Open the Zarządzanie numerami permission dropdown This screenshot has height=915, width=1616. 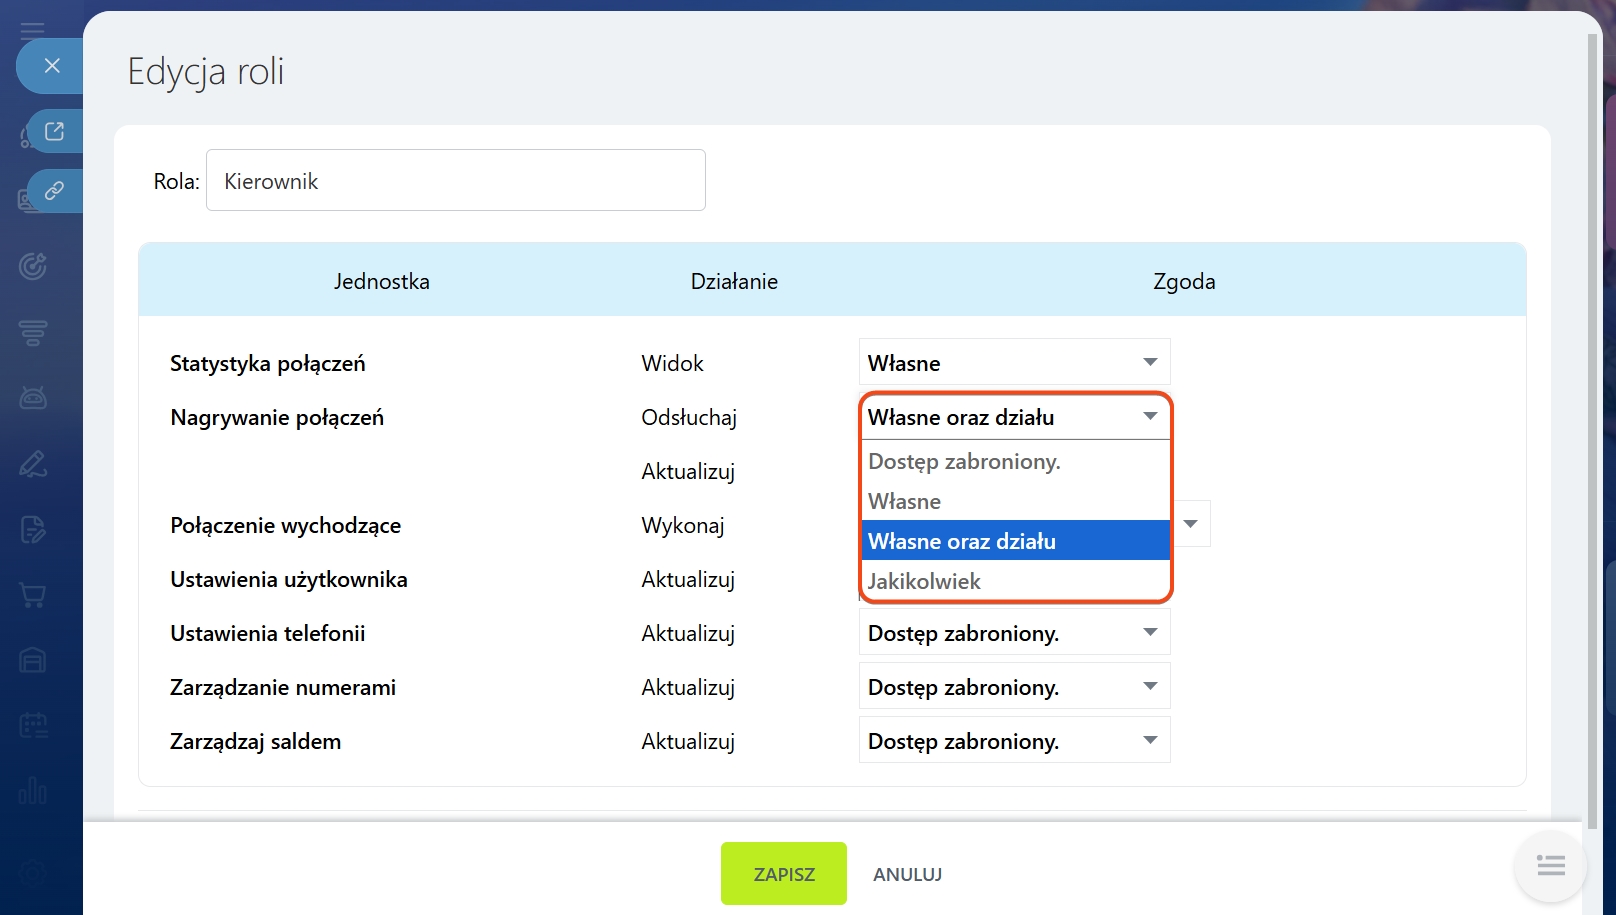tap(1014, 687)
